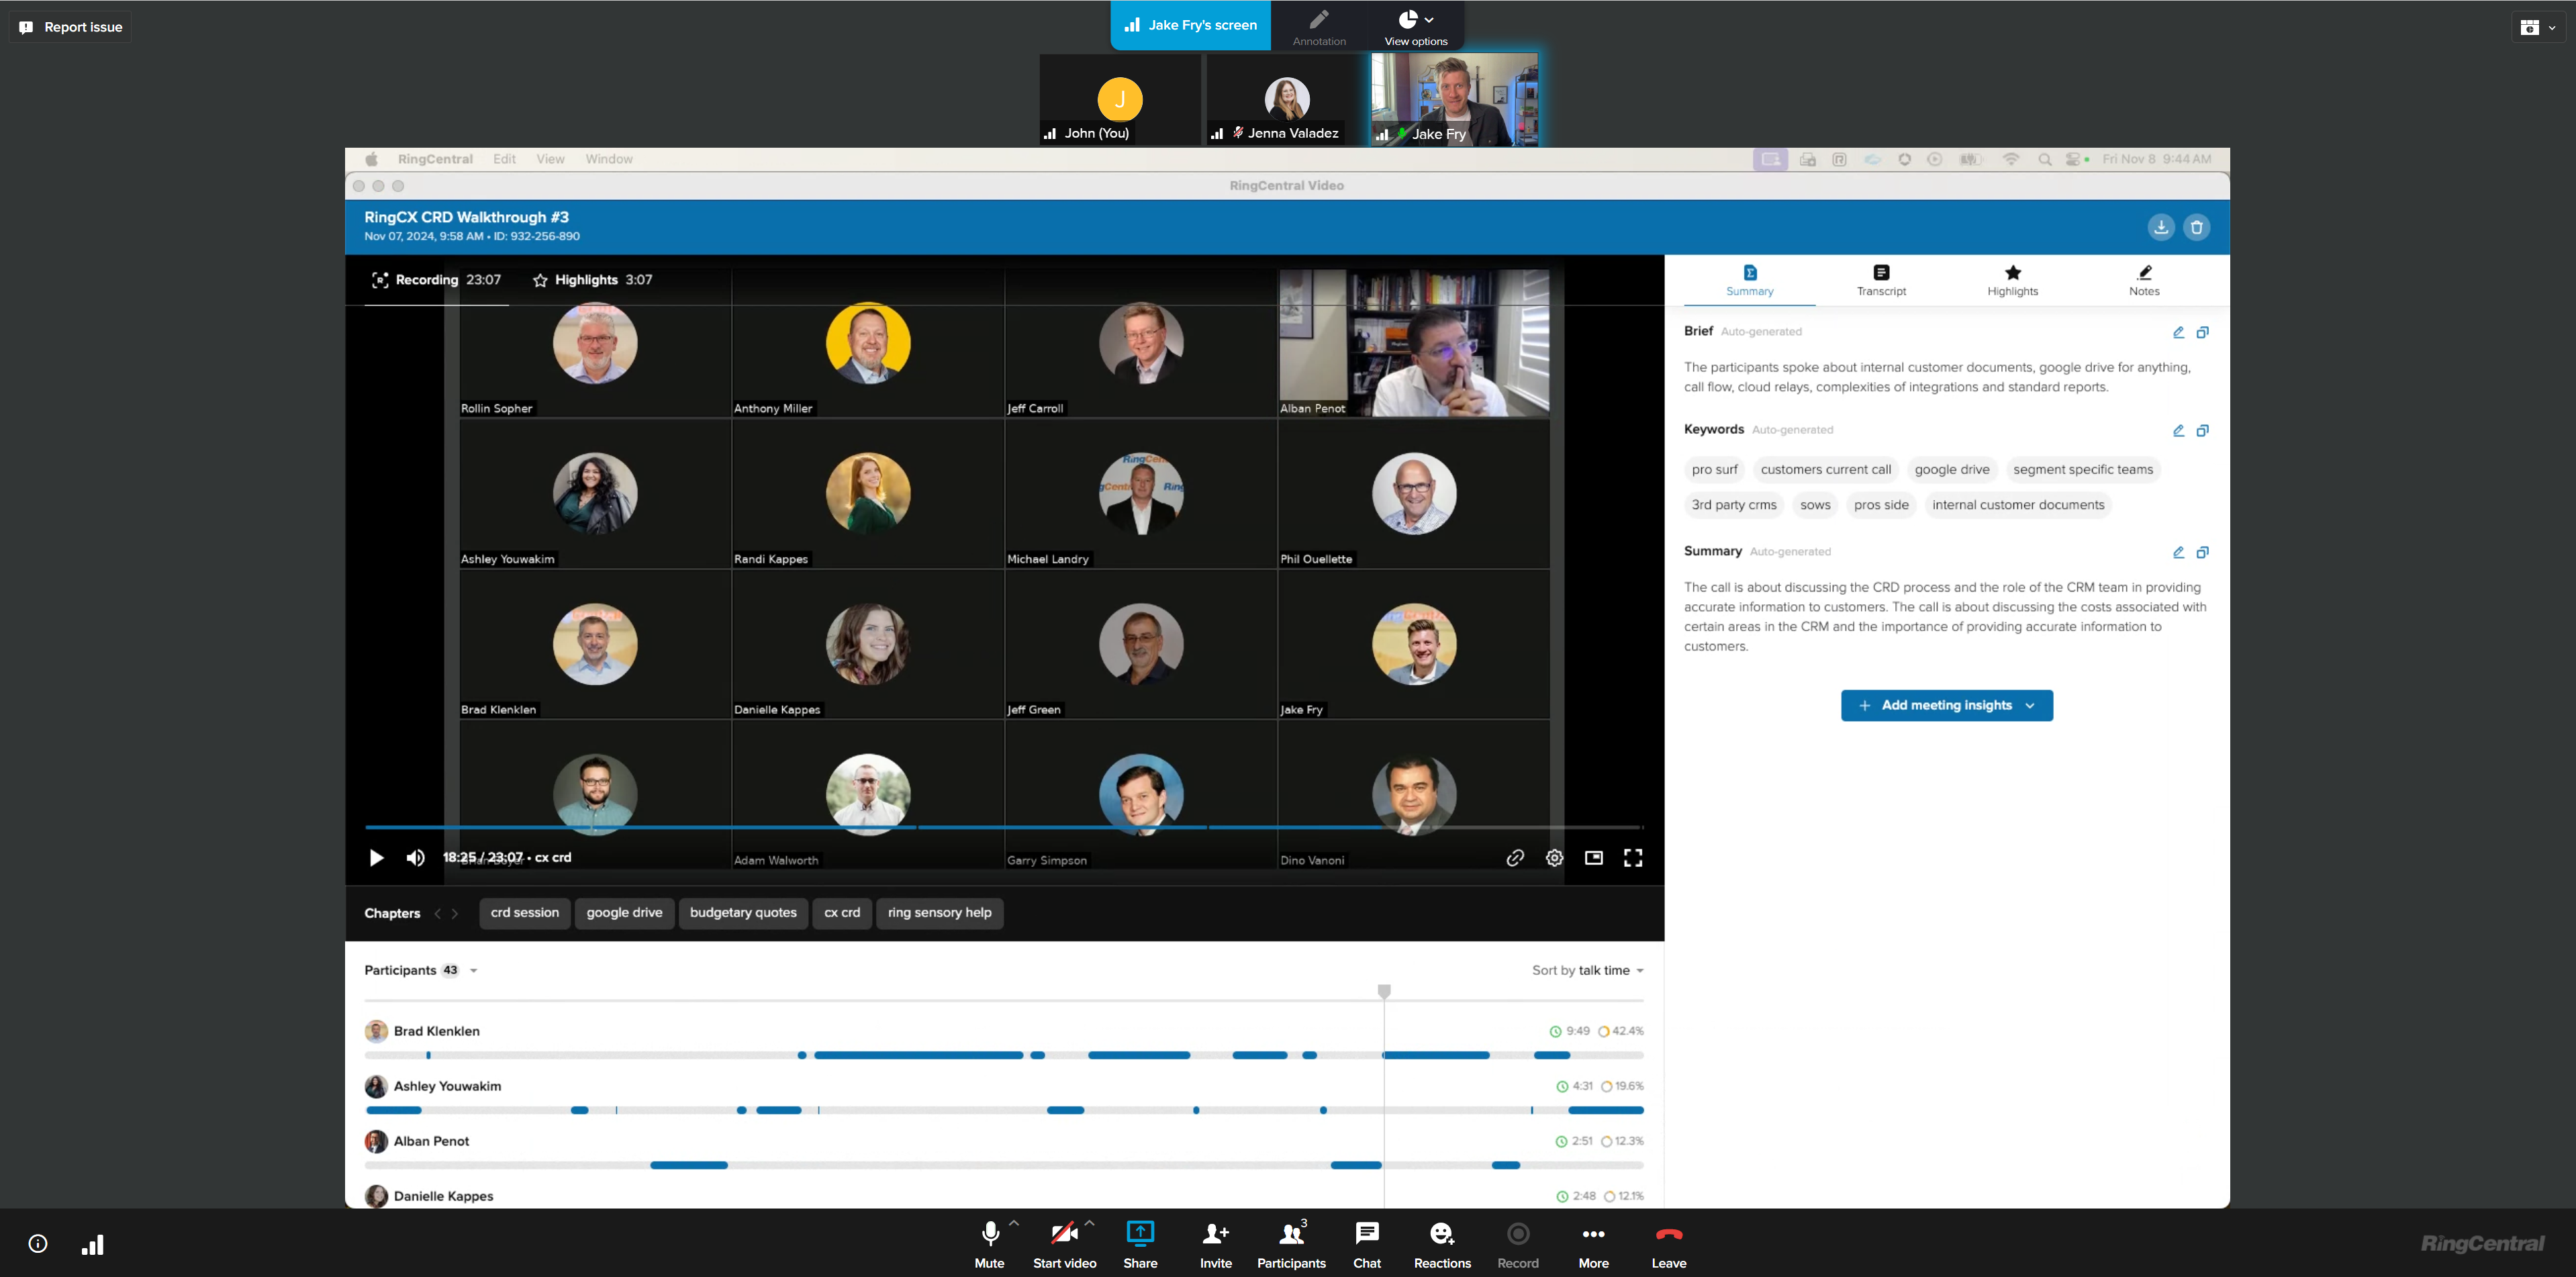
Task: Toggle Mute microphone
Action: pyautogui.click(x=989, y=1244)
